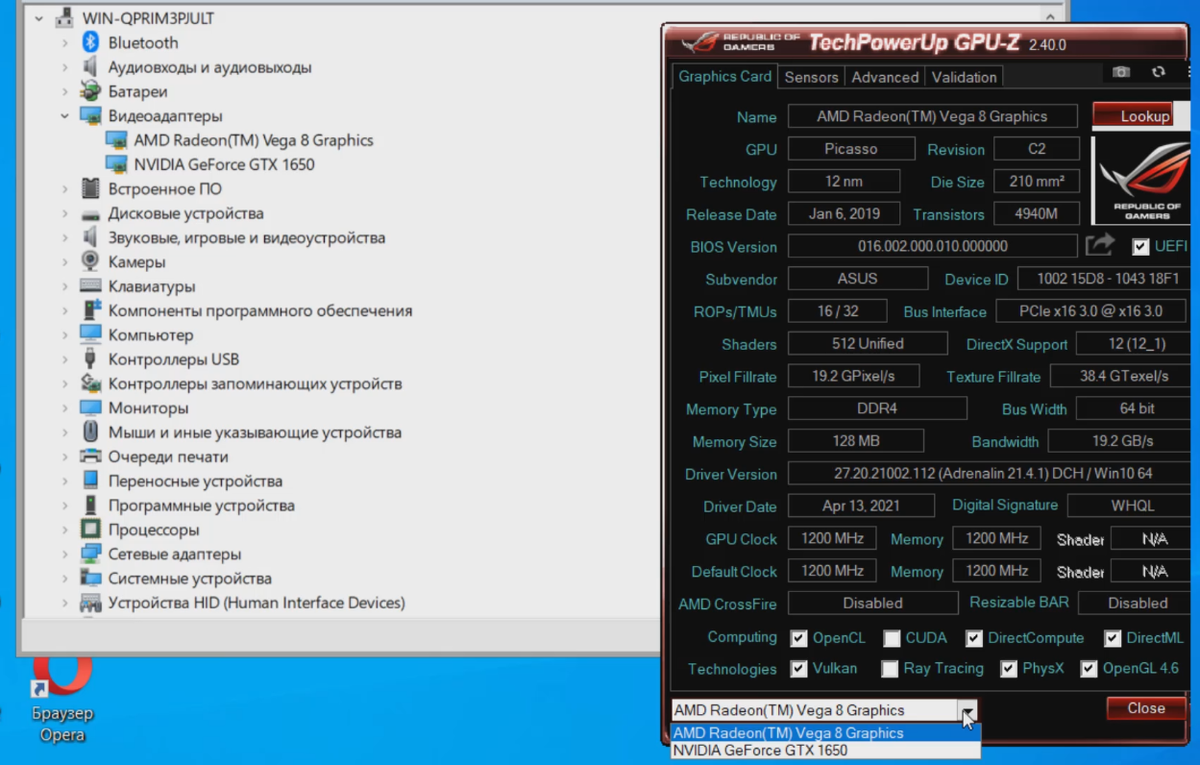
Task: Expand the Процессоры node
Action: [64, 530]
